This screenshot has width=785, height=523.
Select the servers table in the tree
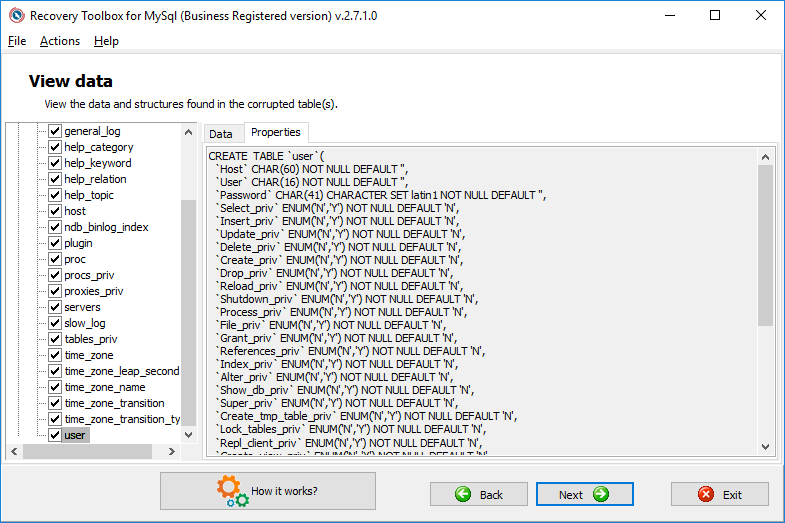82,307
